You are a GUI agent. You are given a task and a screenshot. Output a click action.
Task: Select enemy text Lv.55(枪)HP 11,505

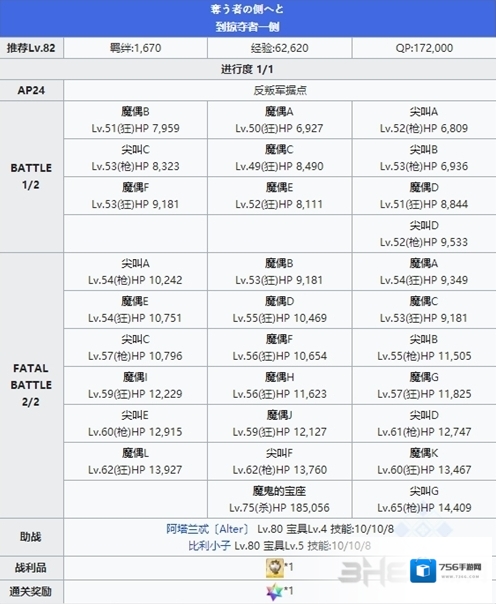click(424, 356)
